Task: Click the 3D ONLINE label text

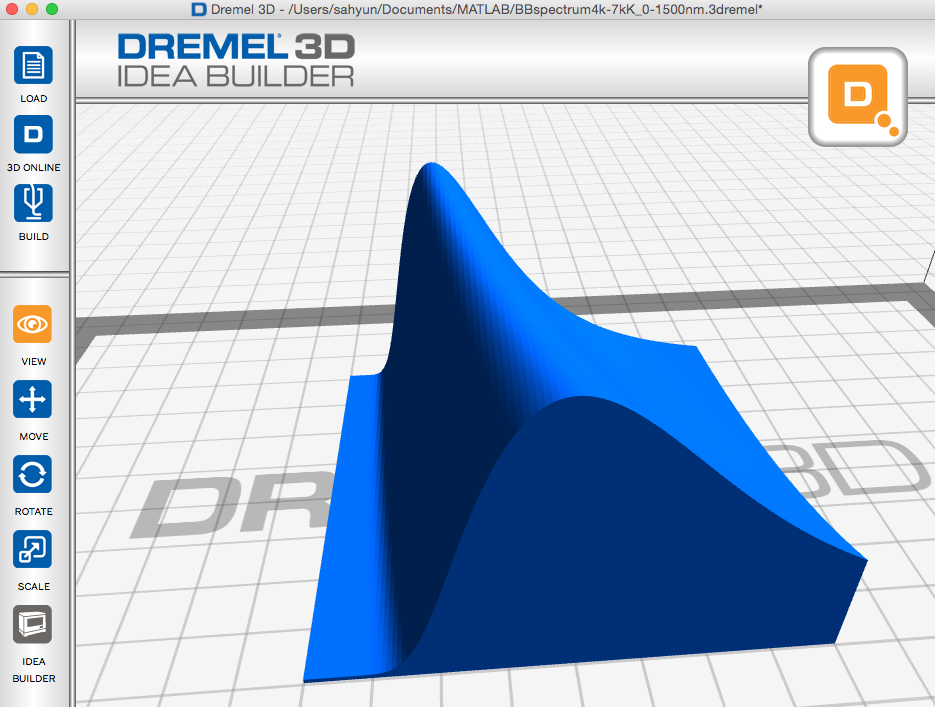Action: click(33, 168)
